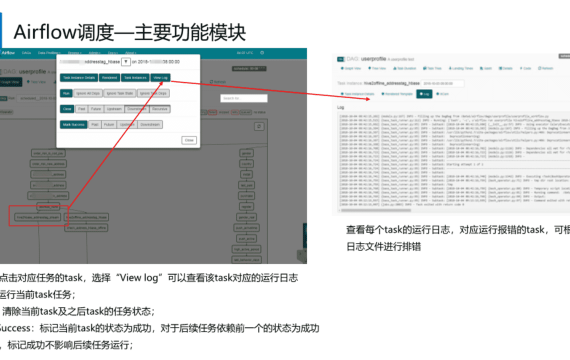Viewport: 570px width, 360px height.
Task: Toggle Past option in the Mark Success row
Action: (x=95, y=125)
